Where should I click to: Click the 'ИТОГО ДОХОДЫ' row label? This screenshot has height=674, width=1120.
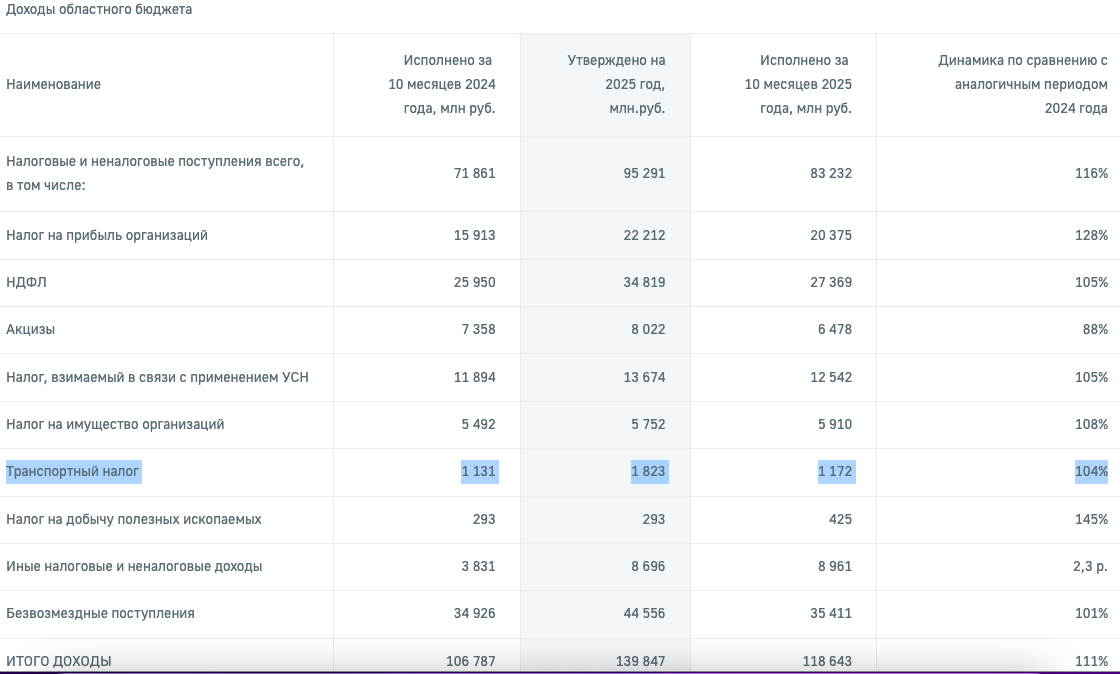[x=59, y=661]
